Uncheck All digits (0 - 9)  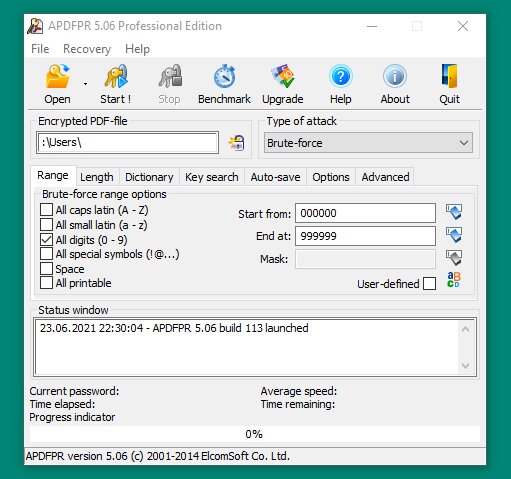tap(46, 239)
